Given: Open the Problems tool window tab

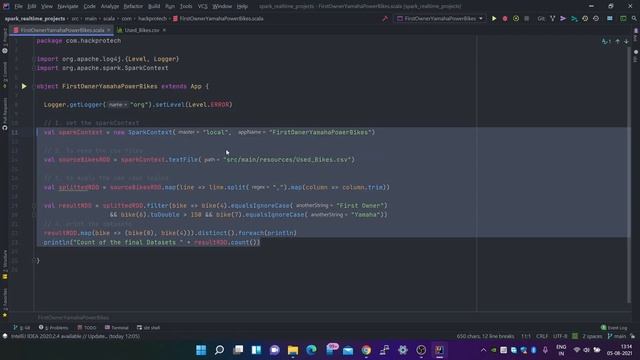Looking at the screenshot, I should pyautogui.click(x=53, y=327).
